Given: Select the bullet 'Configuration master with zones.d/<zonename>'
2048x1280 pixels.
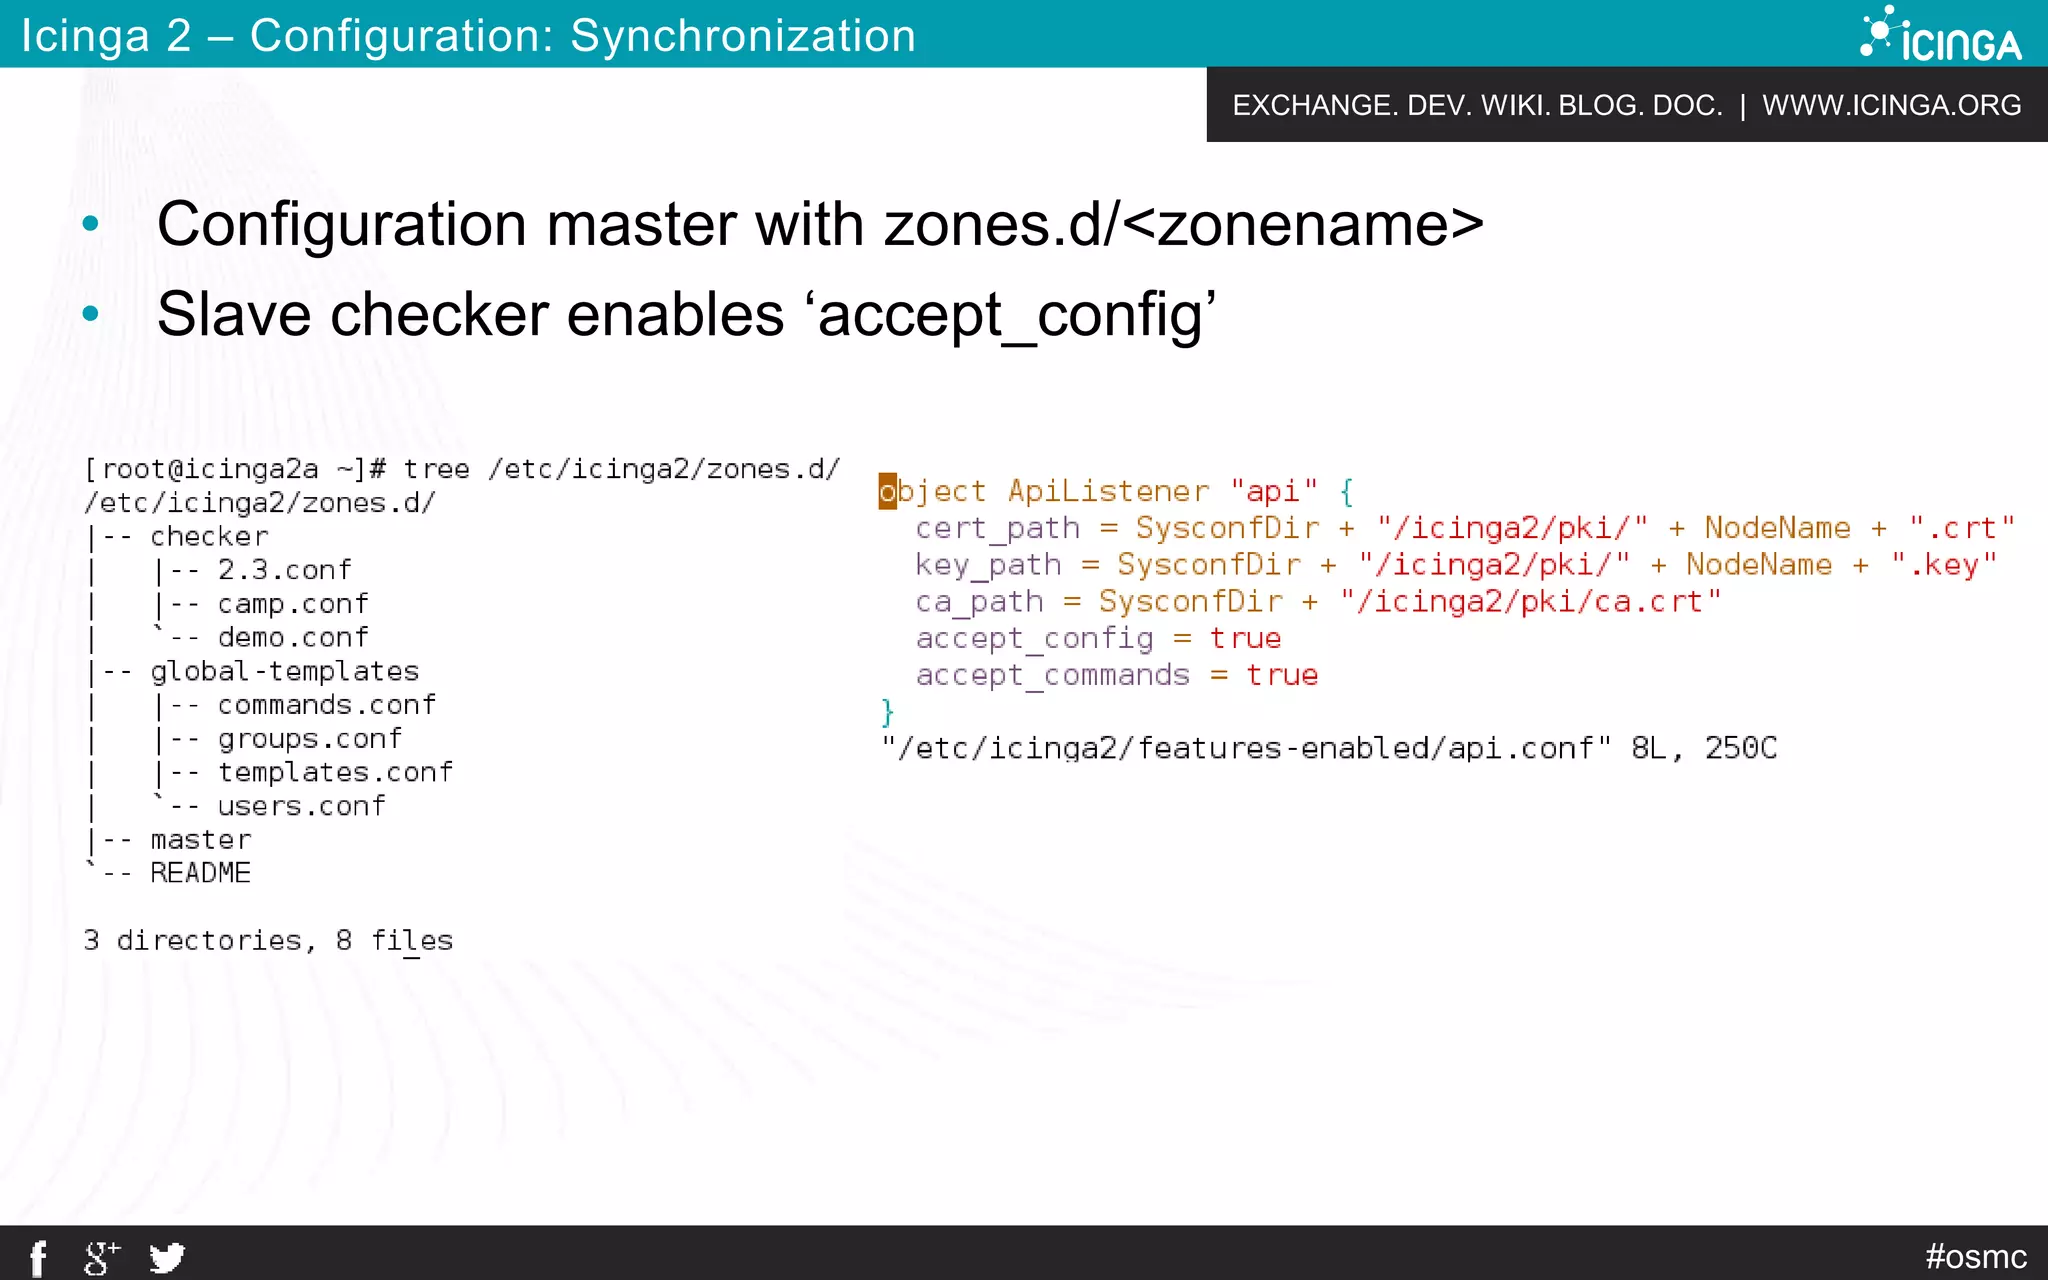Looking at the screenshot, I should (x=820, y=224).
